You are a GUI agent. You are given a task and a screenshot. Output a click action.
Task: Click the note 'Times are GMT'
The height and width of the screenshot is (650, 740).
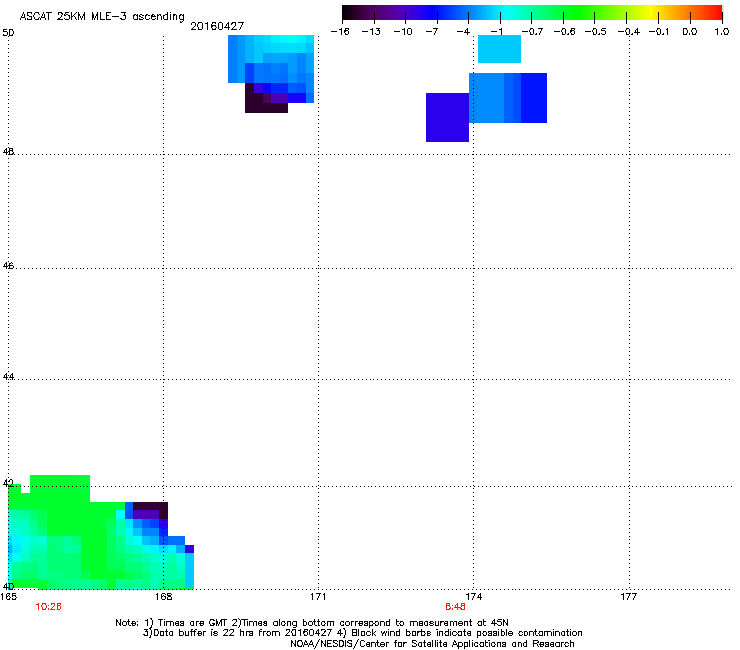[187, 623]
